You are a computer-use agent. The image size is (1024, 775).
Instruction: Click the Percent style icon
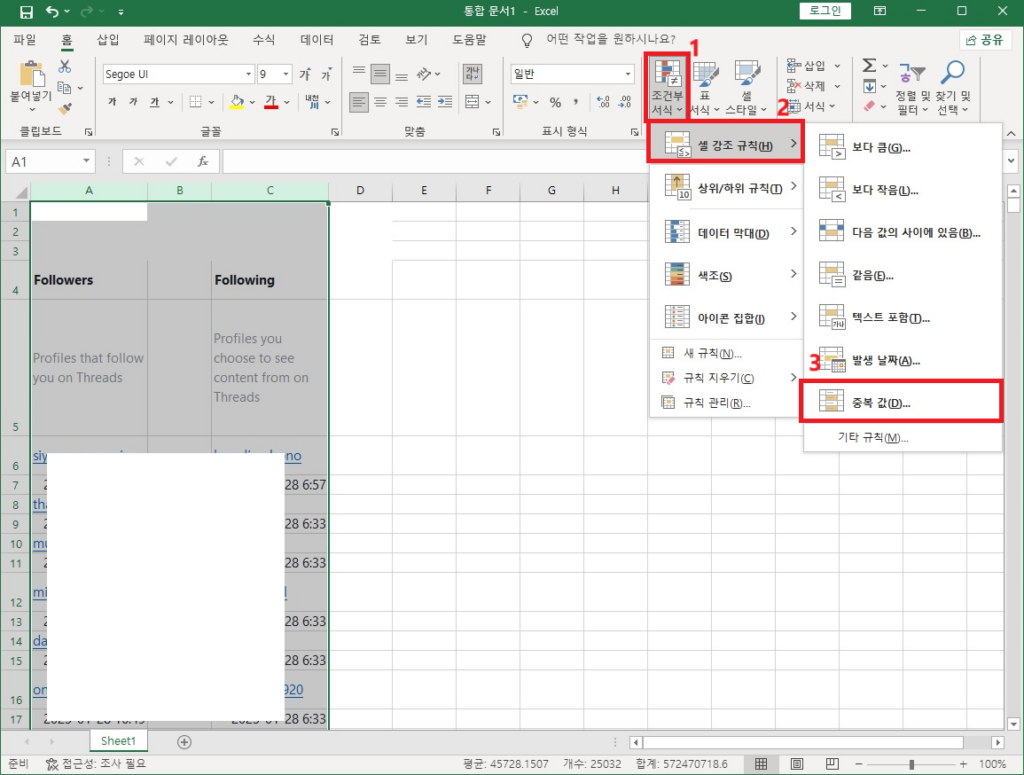(555, 103)
